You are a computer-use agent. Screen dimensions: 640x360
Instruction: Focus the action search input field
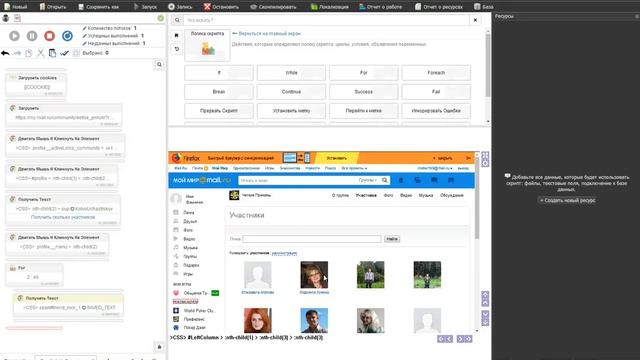(326, 20)
